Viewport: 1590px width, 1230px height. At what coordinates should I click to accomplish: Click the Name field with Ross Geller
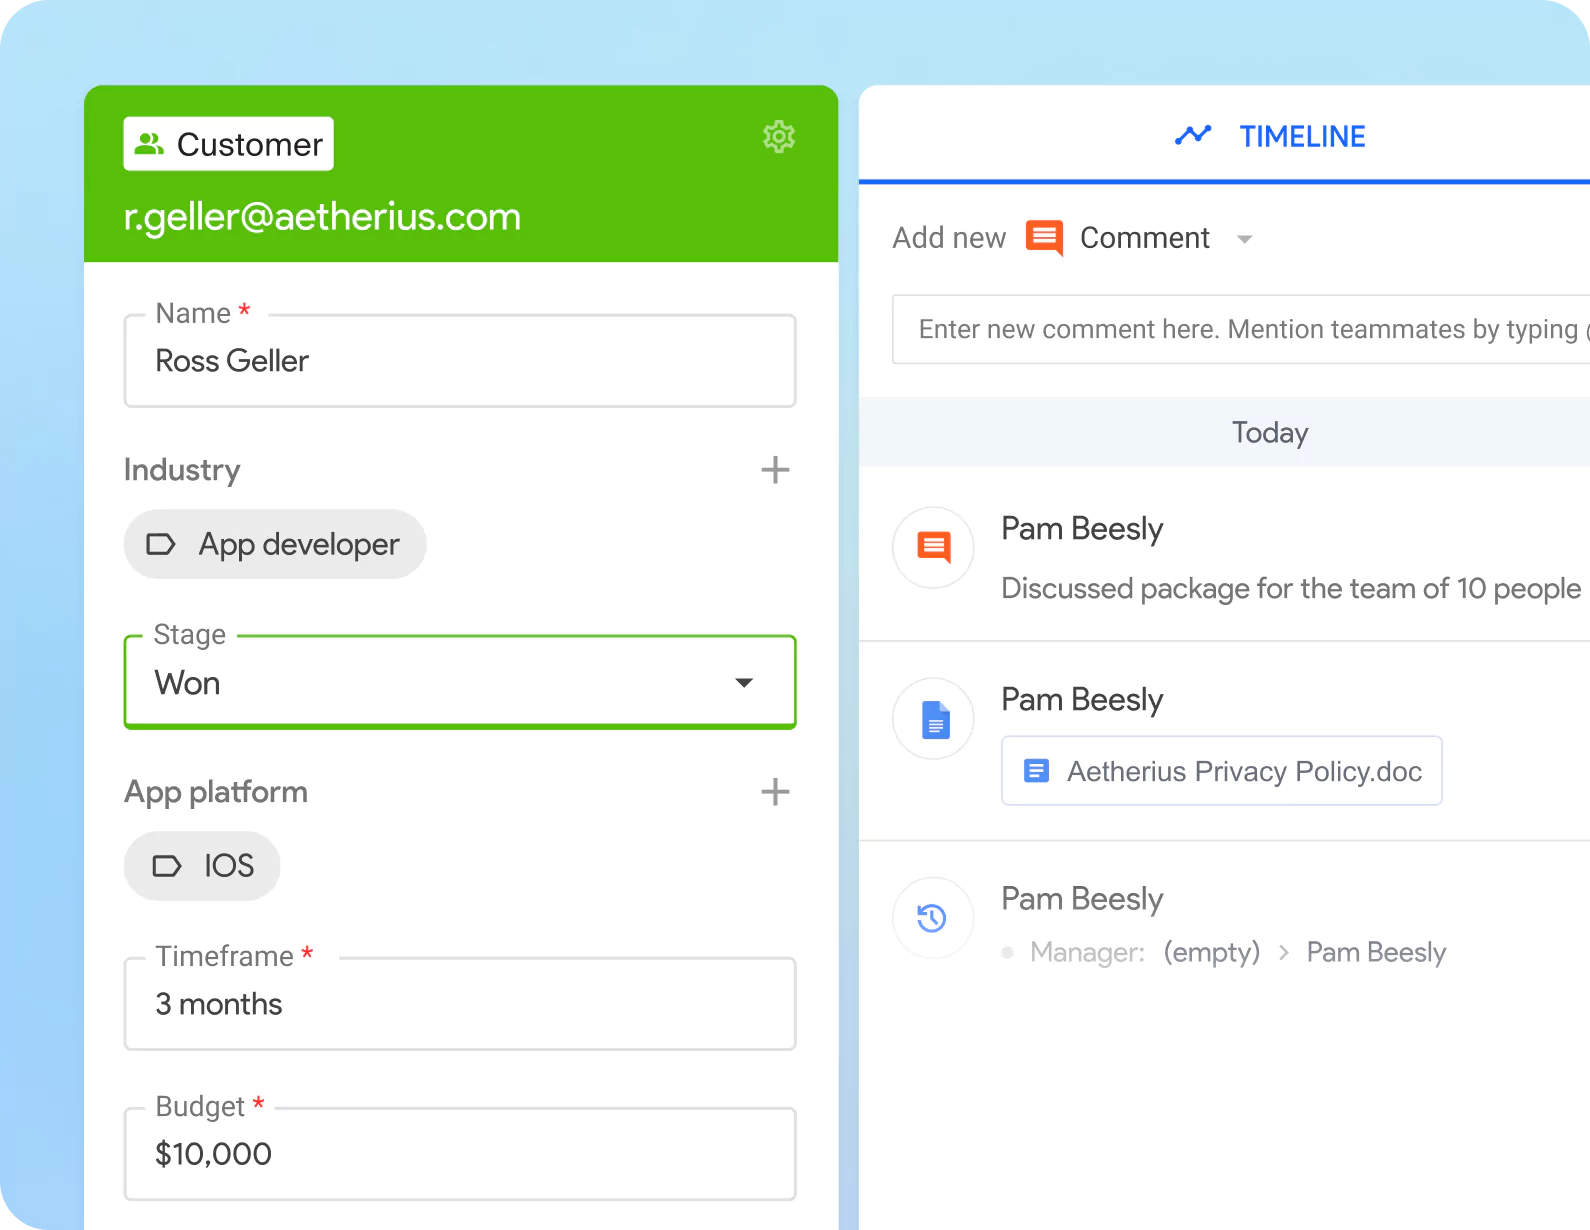point(459,361)
